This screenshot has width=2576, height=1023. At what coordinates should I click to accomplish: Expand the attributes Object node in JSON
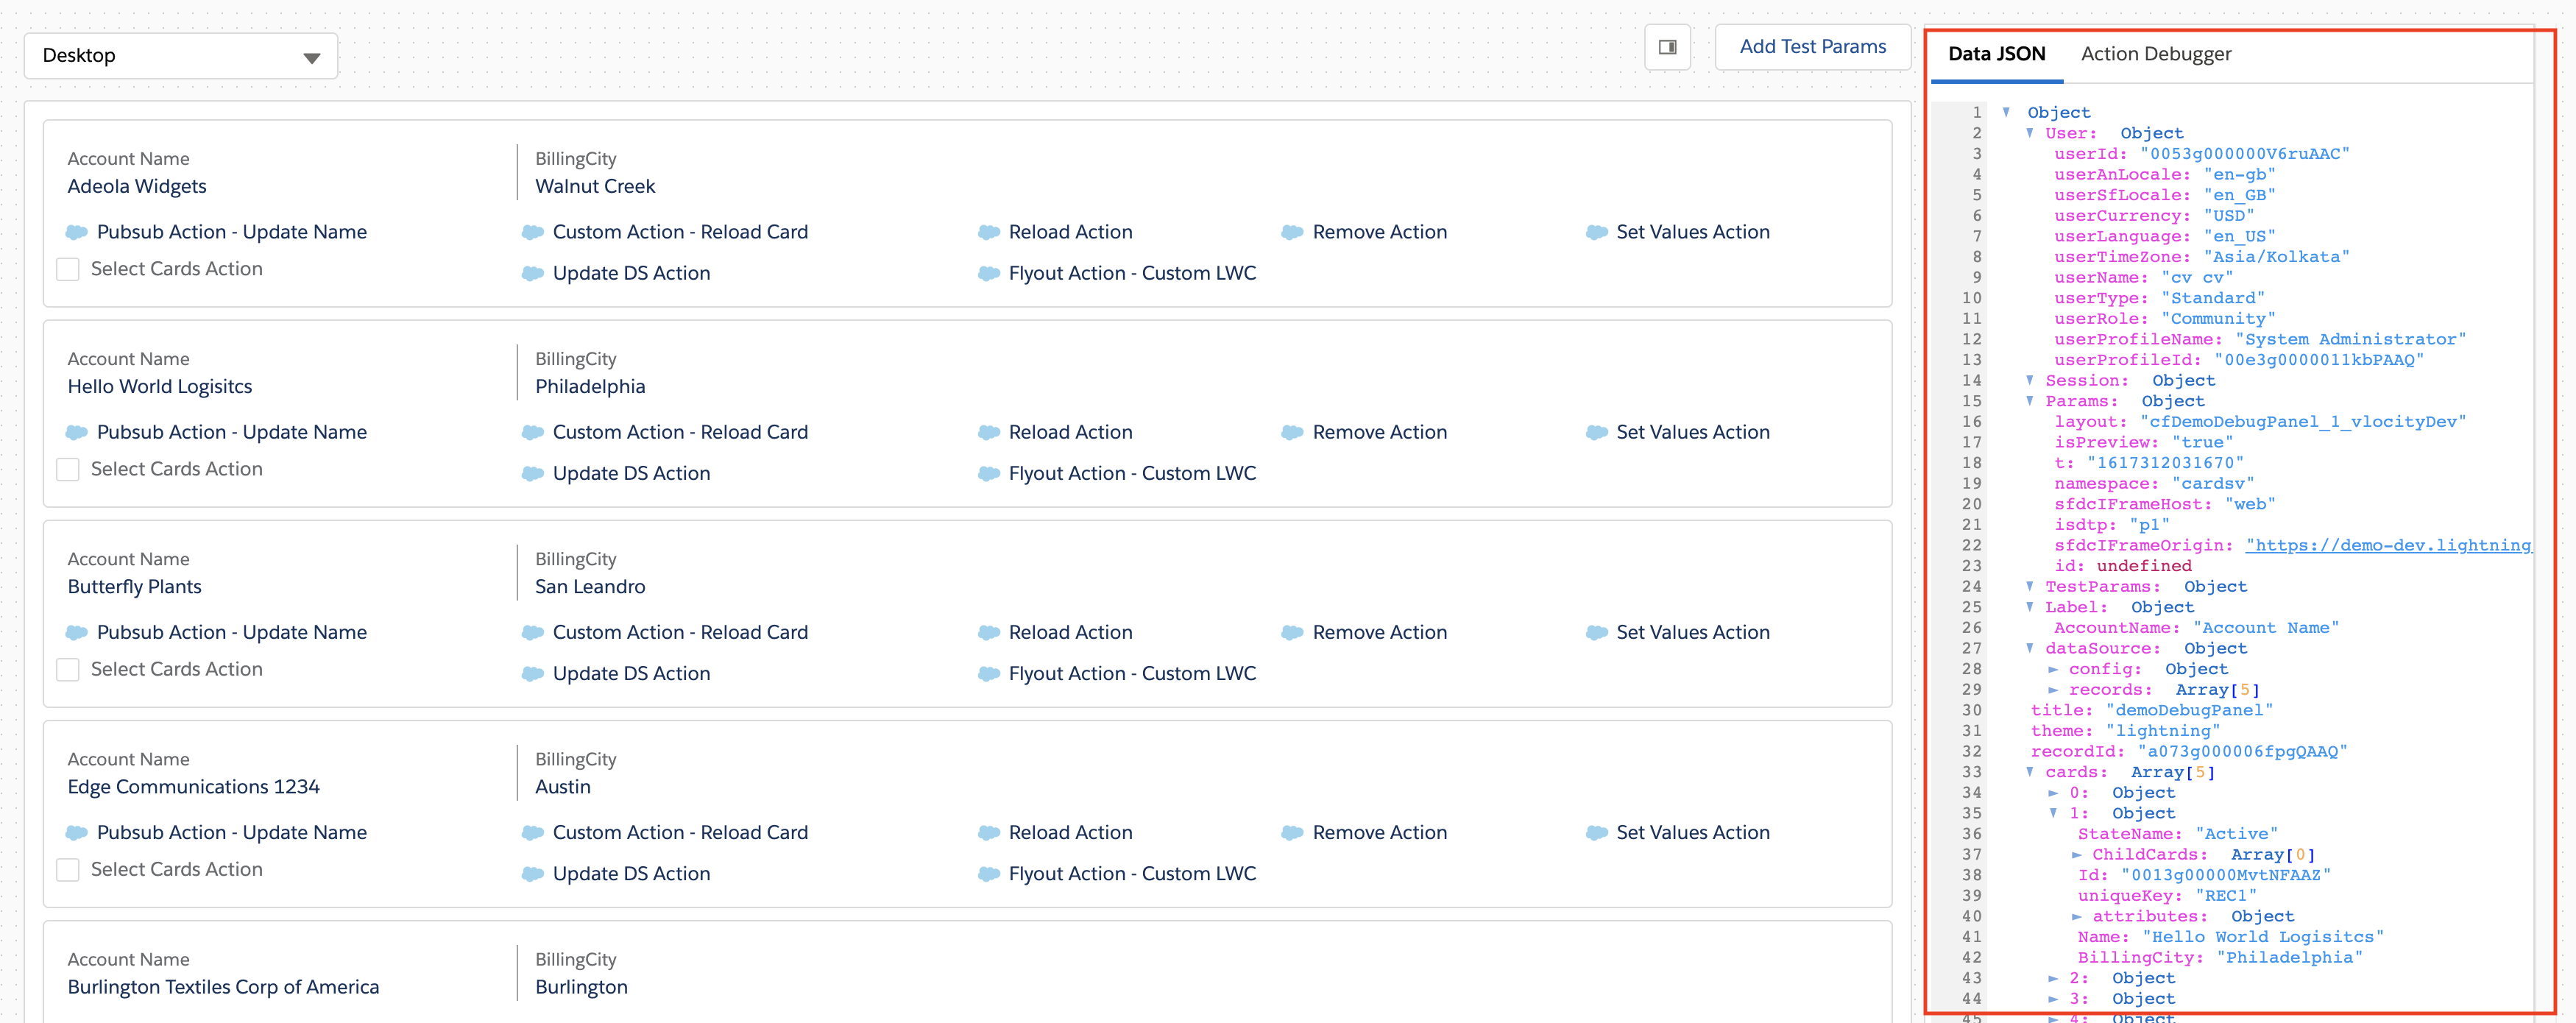point(2077,917)
